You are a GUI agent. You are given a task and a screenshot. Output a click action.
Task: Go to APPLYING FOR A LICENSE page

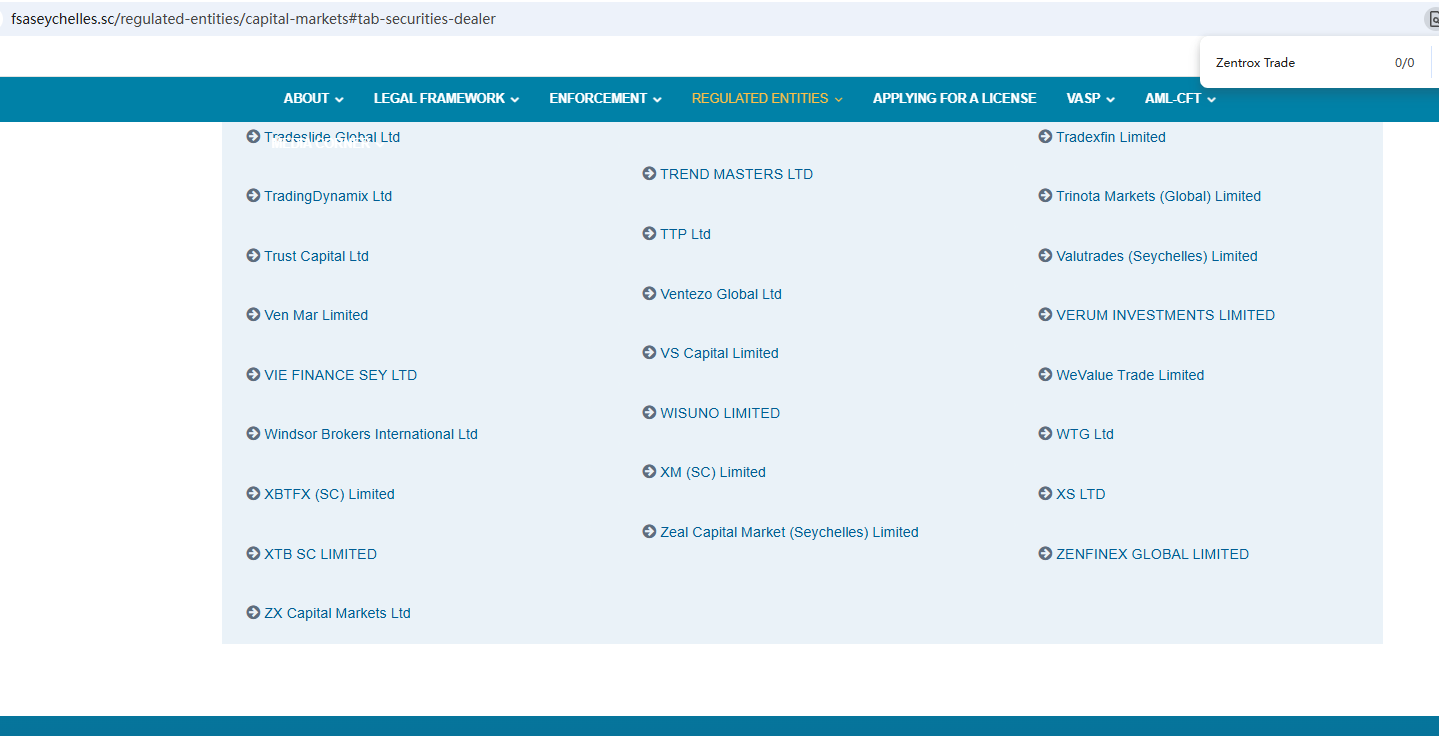click(954, 99)
